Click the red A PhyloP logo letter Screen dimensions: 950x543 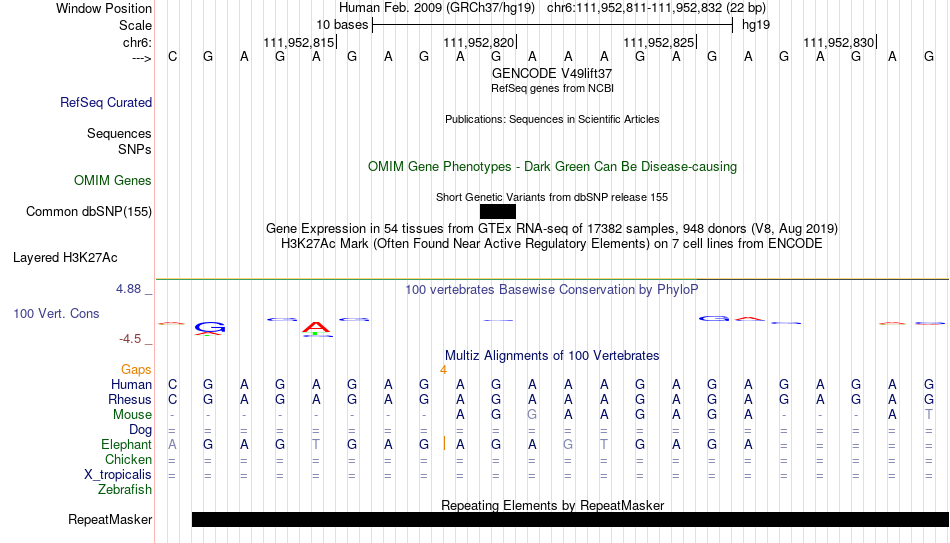point(316,328)
